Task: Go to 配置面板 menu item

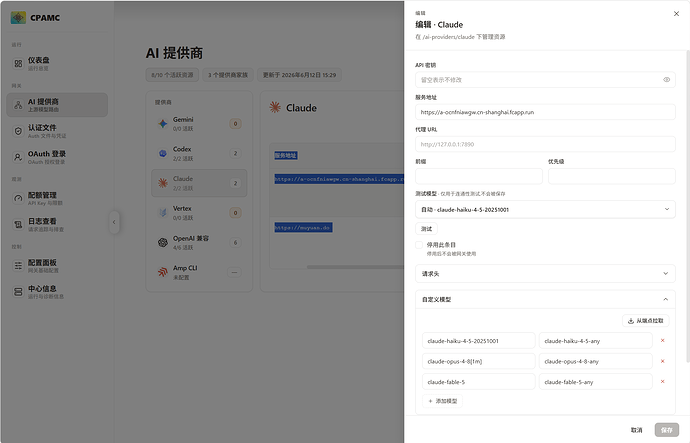Action: (57, 266)
